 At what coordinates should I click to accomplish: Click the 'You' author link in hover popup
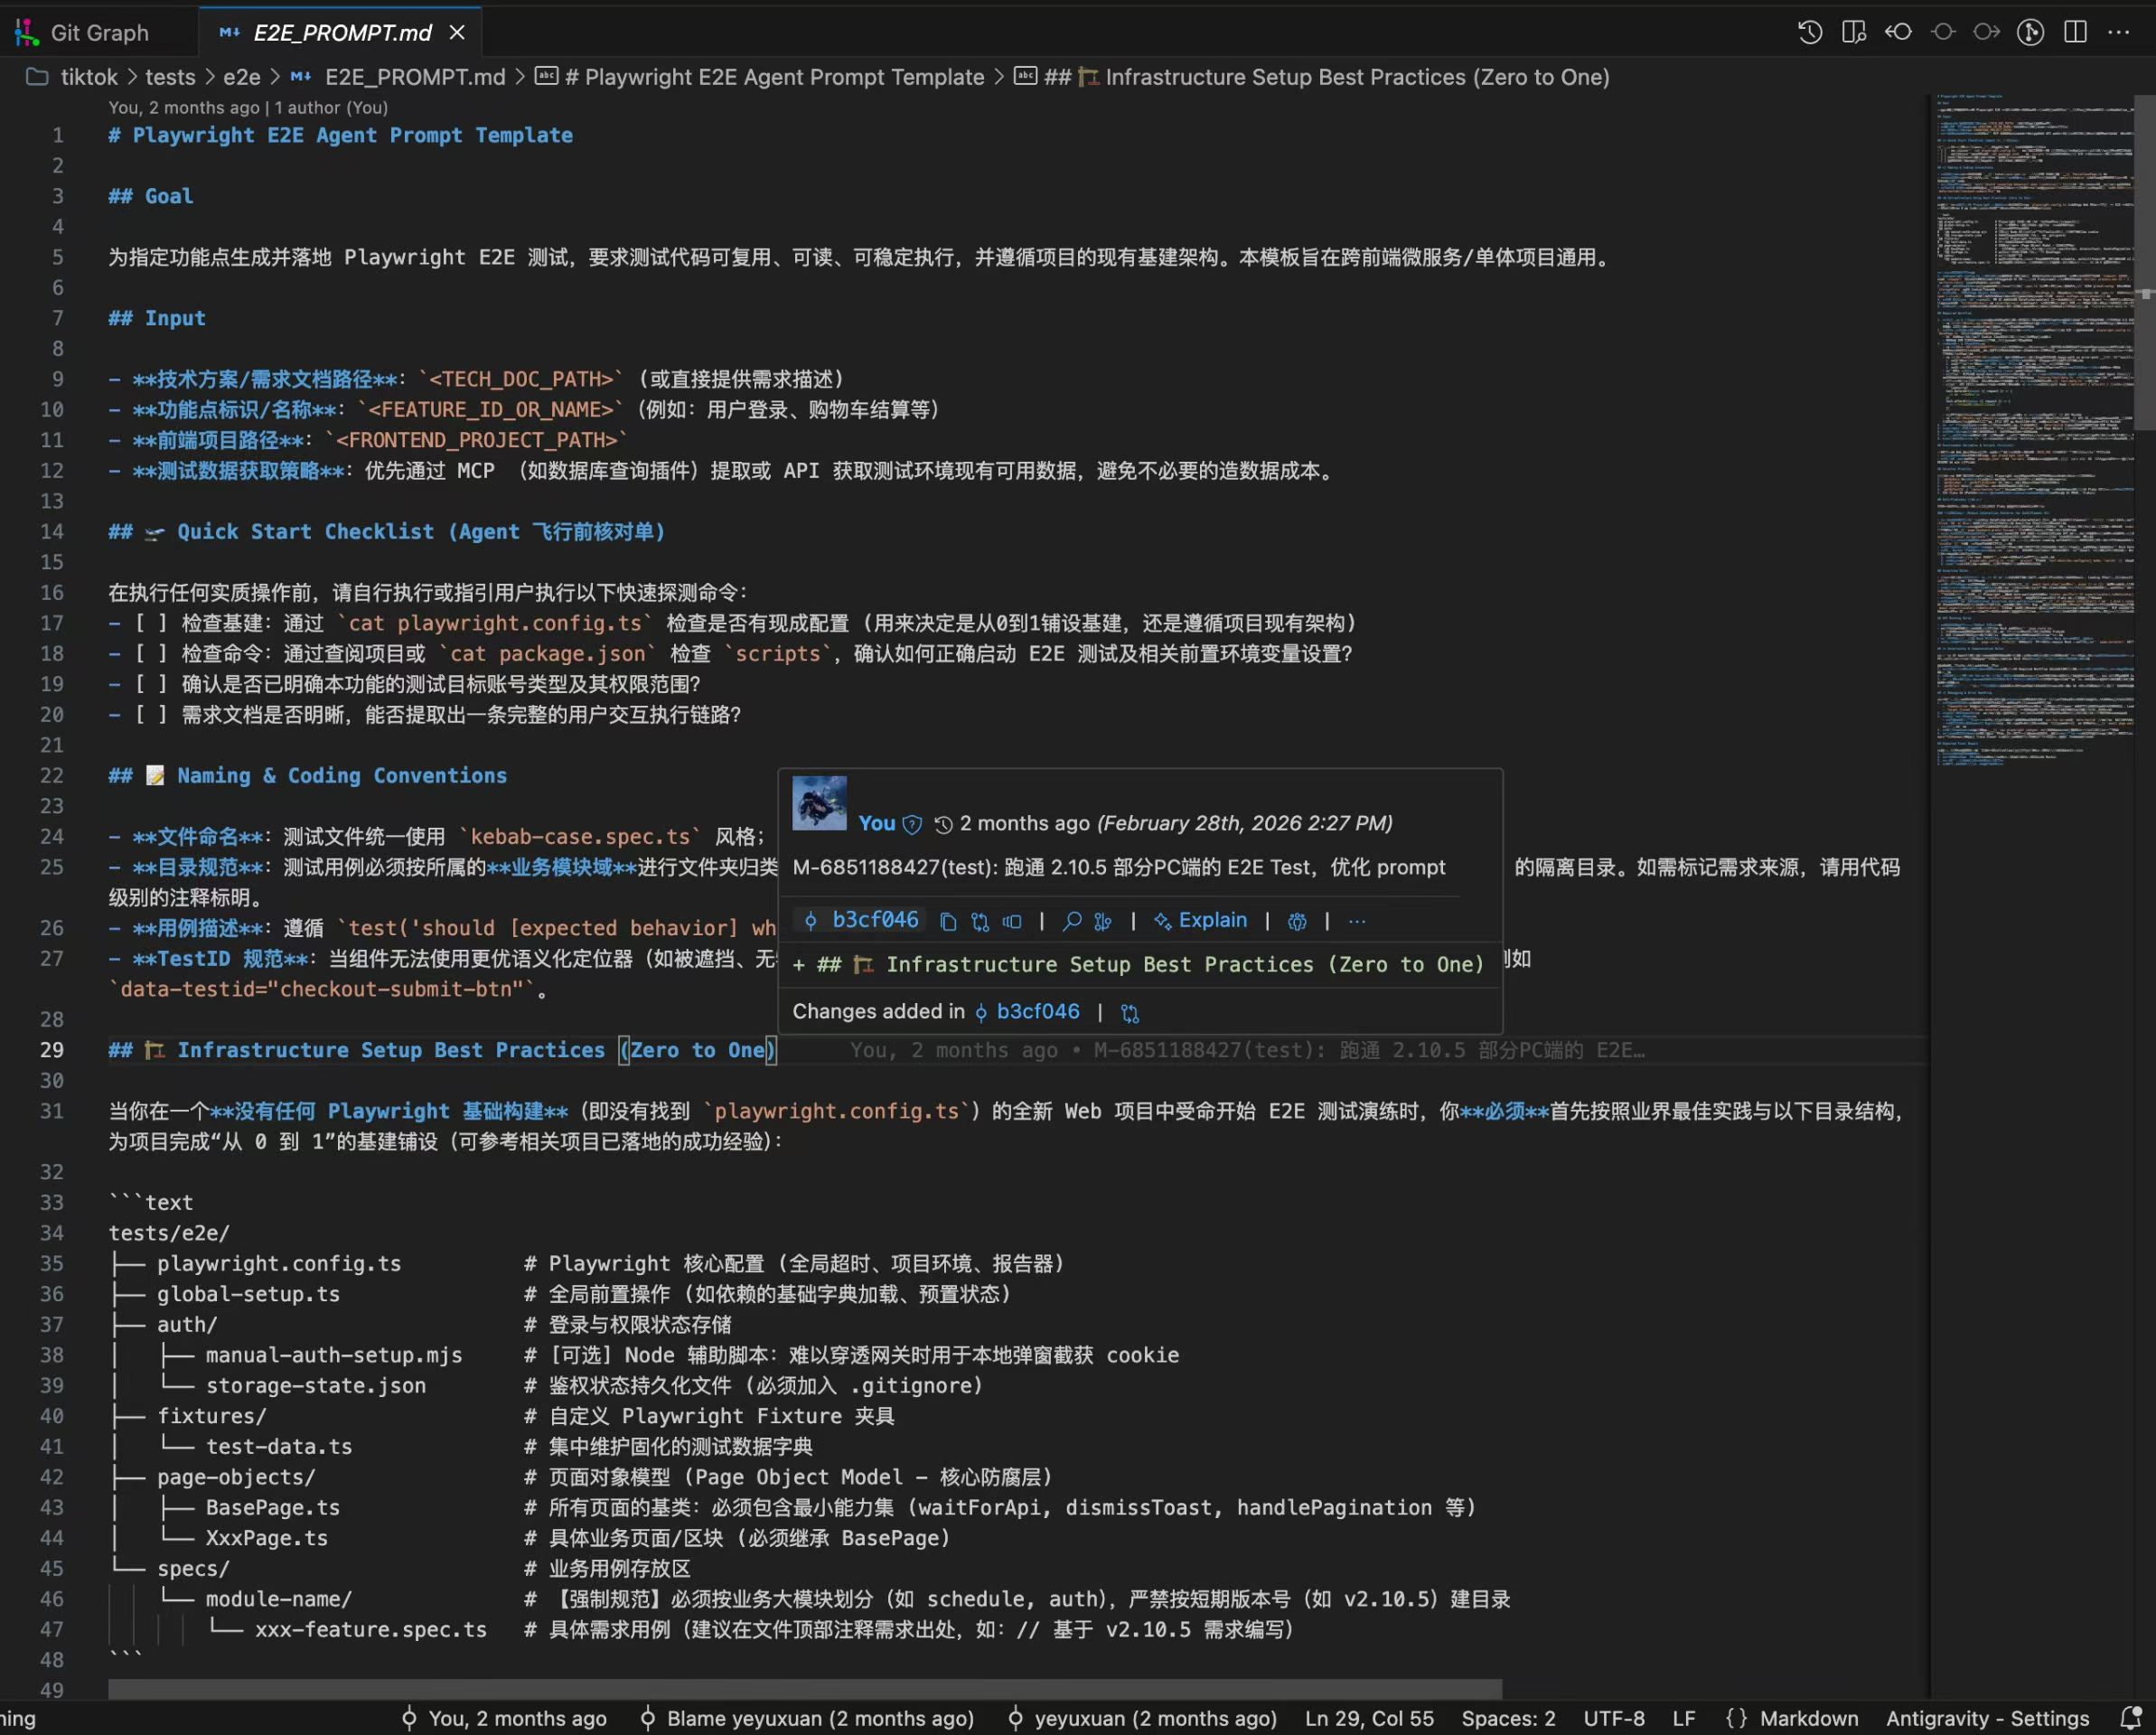point(876,823)
